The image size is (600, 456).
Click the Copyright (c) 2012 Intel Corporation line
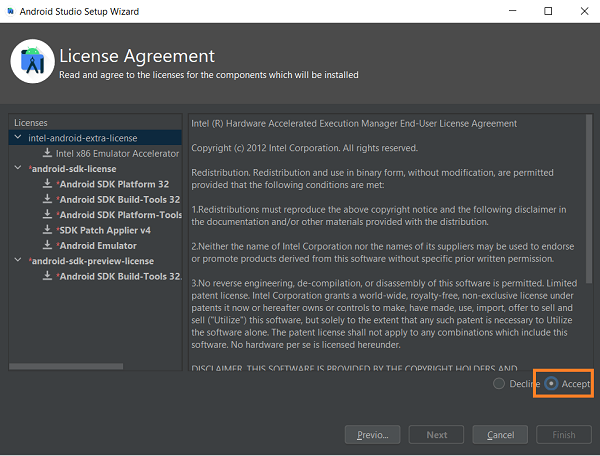(305, 148)
